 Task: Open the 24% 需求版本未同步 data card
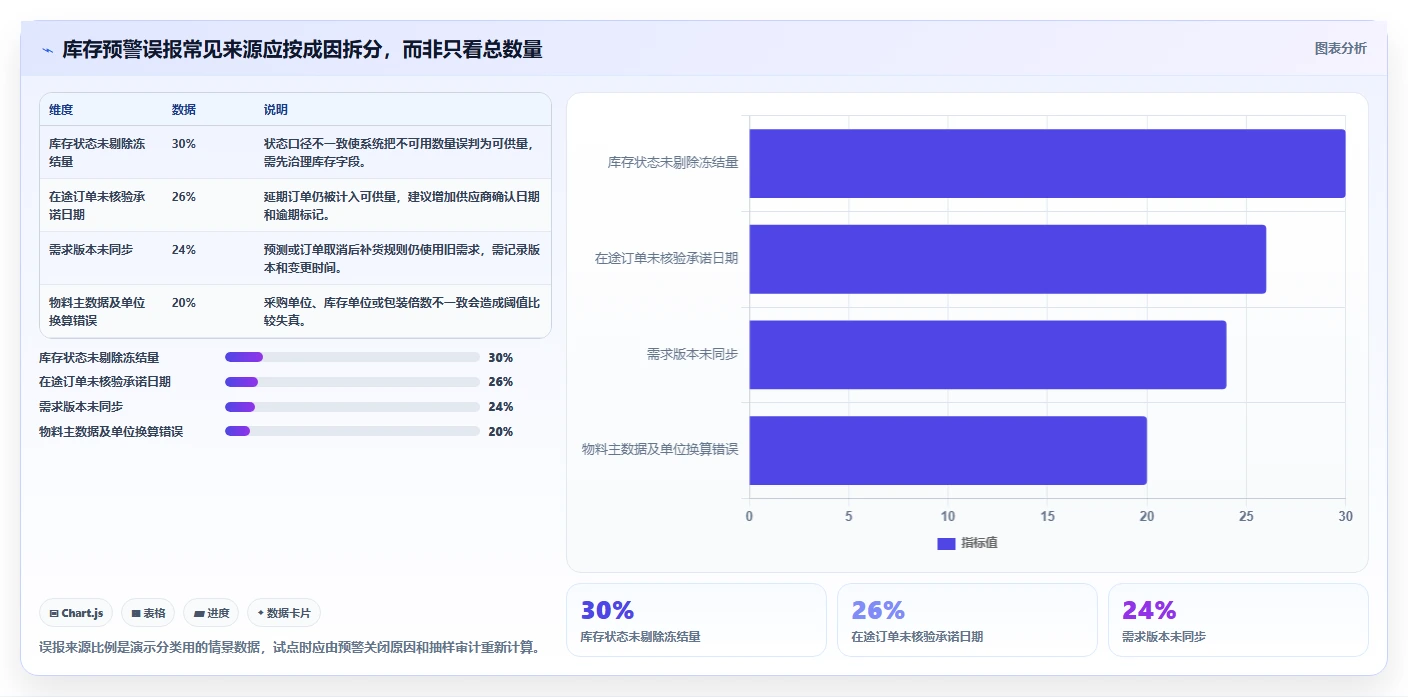tap(1238, 620)
